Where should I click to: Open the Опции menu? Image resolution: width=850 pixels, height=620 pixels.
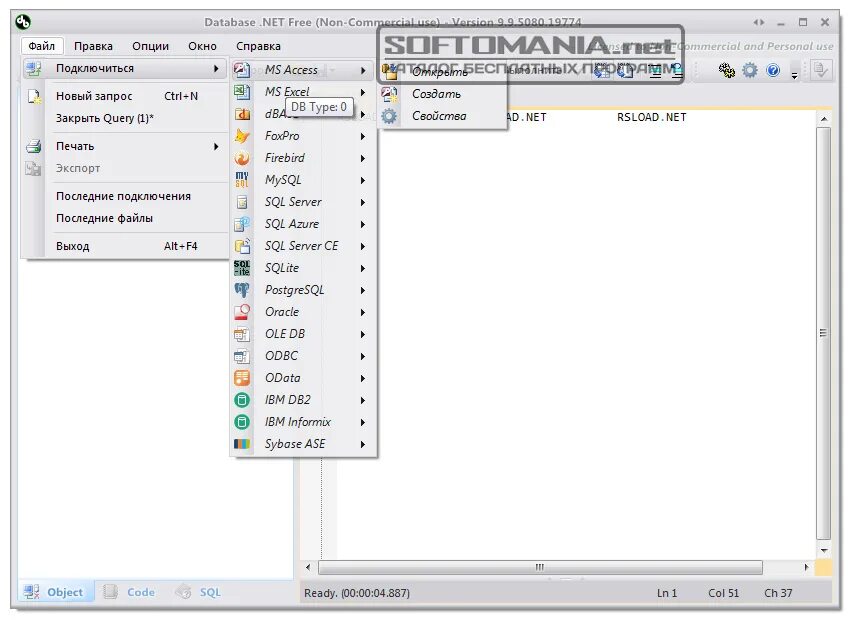point(150,46)
